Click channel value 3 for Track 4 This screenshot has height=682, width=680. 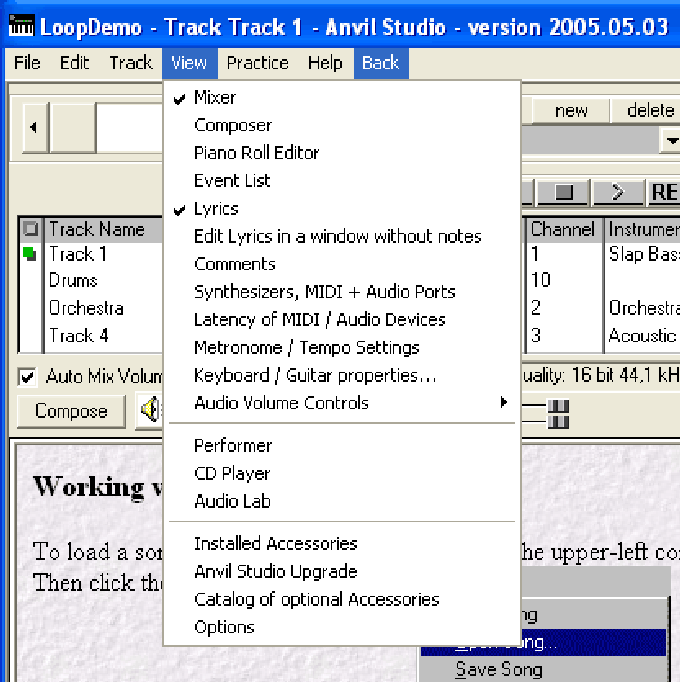(536, 335)
